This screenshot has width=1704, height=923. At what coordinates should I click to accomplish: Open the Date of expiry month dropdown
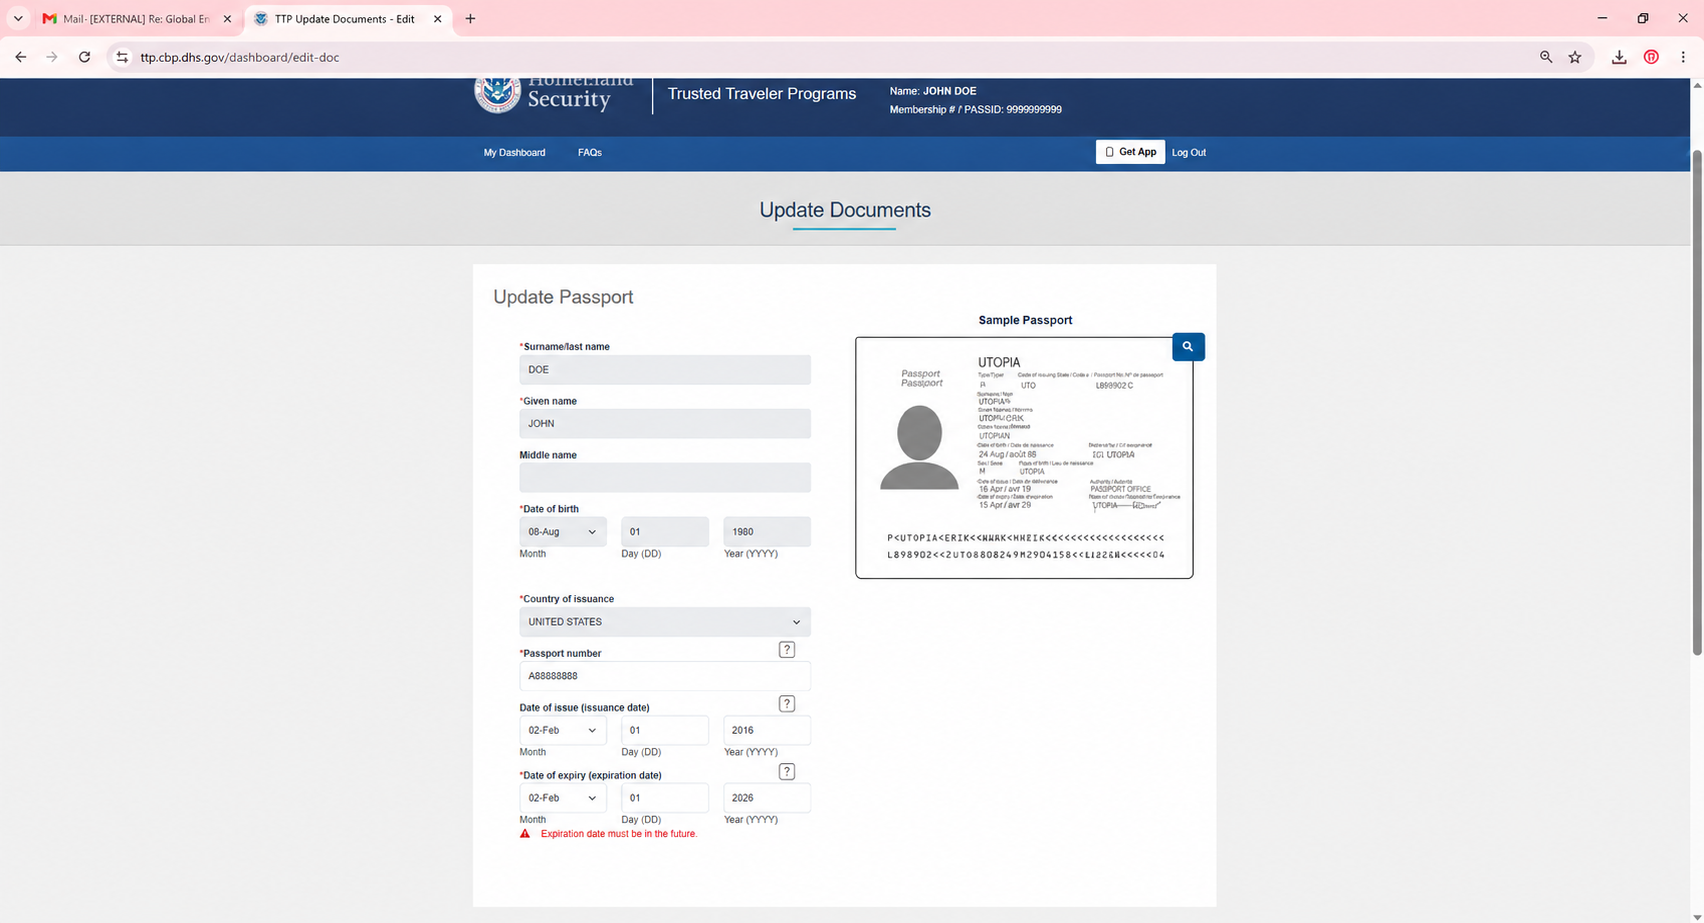[x=563, y=798]
